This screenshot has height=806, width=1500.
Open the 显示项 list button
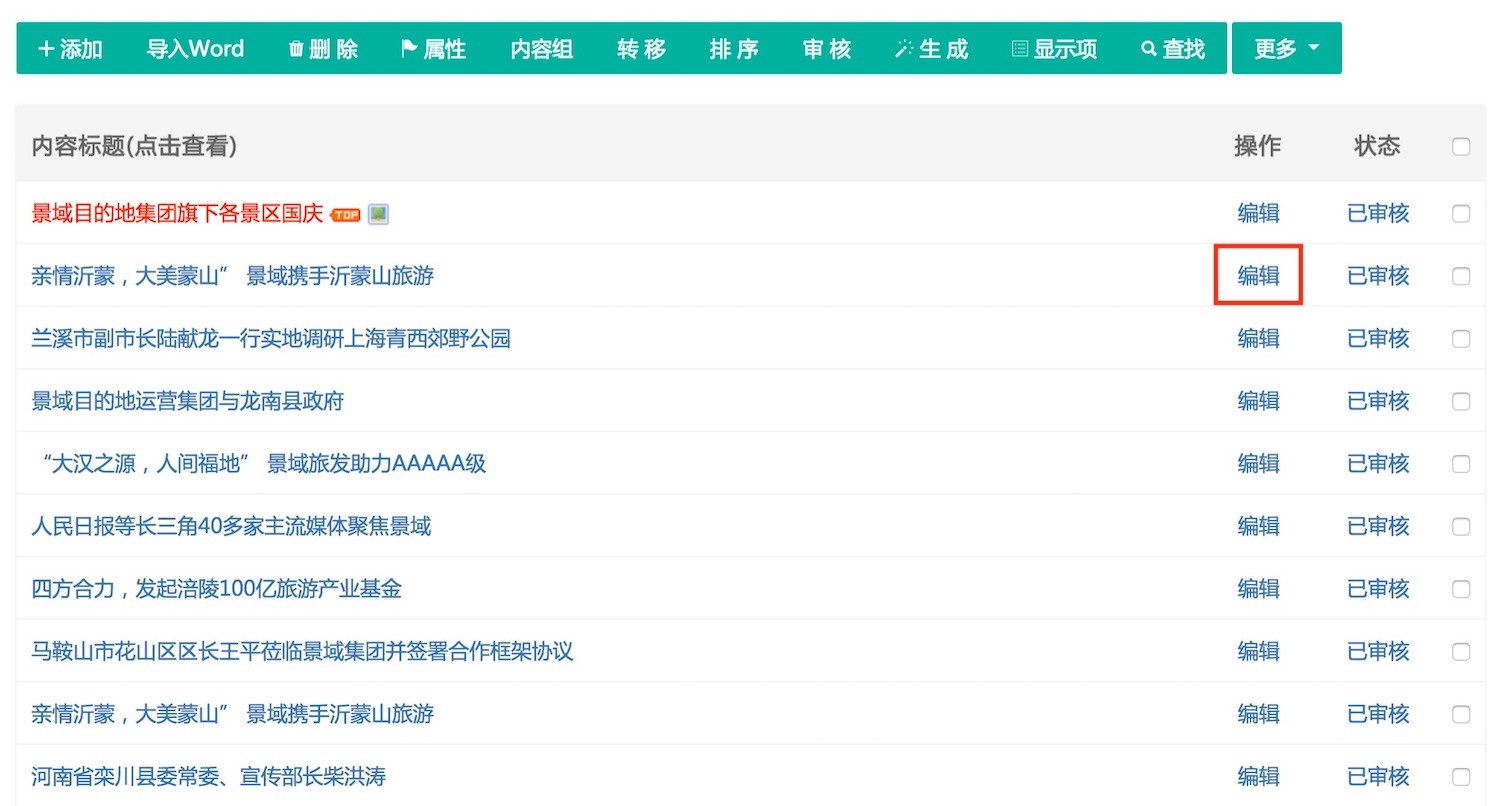click(1054, 49)
